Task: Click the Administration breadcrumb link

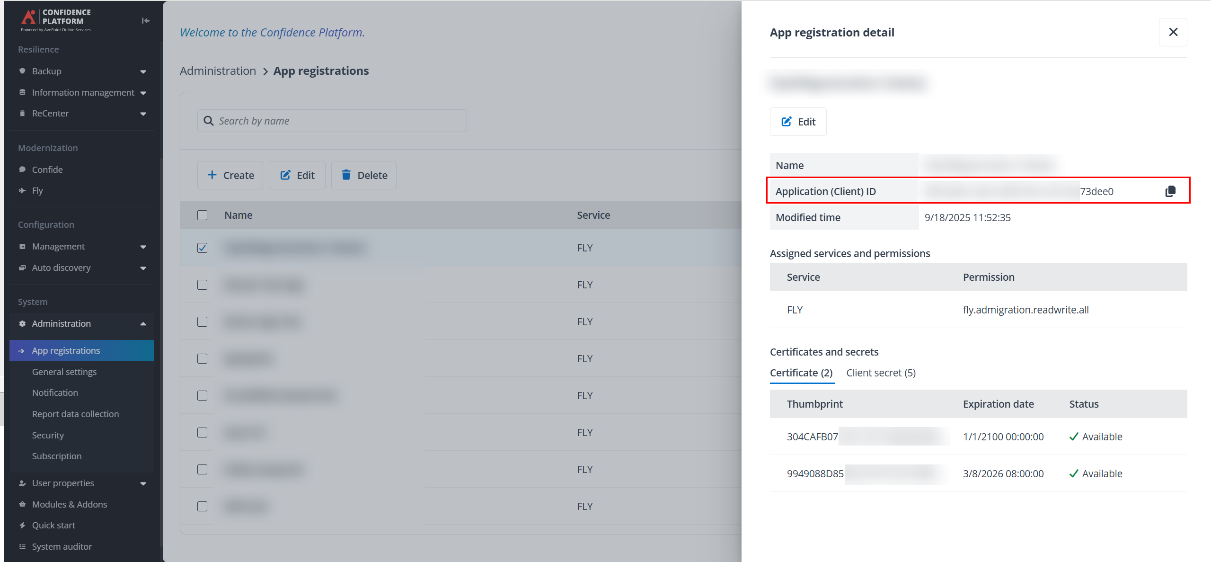Action: tap(218, 71)
